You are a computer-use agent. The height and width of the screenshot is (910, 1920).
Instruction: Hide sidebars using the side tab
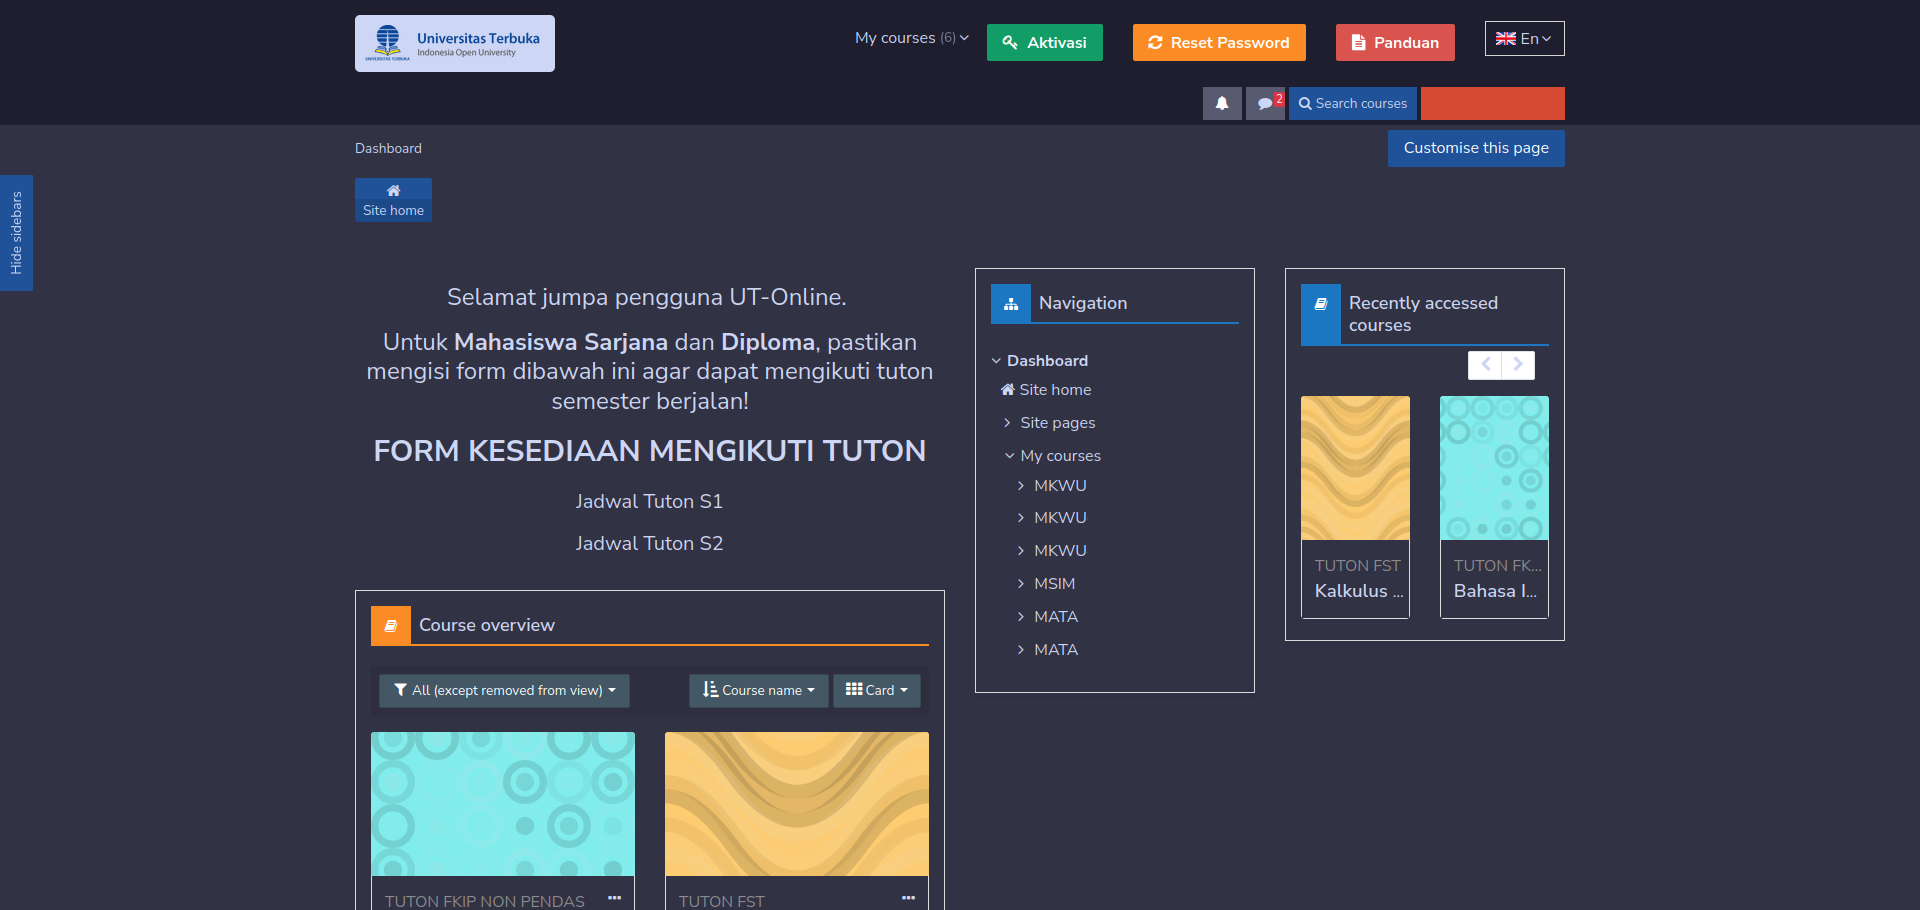(16, 233)
